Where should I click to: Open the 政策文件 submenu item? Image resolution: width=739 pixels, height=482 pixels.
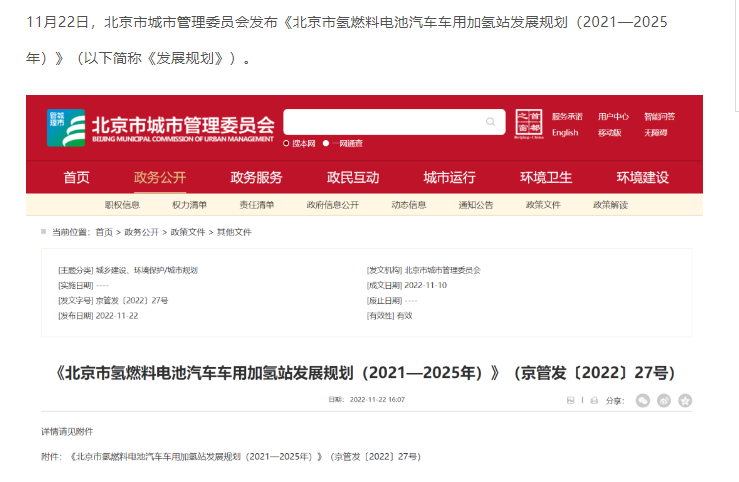click(x=543, y=205)
